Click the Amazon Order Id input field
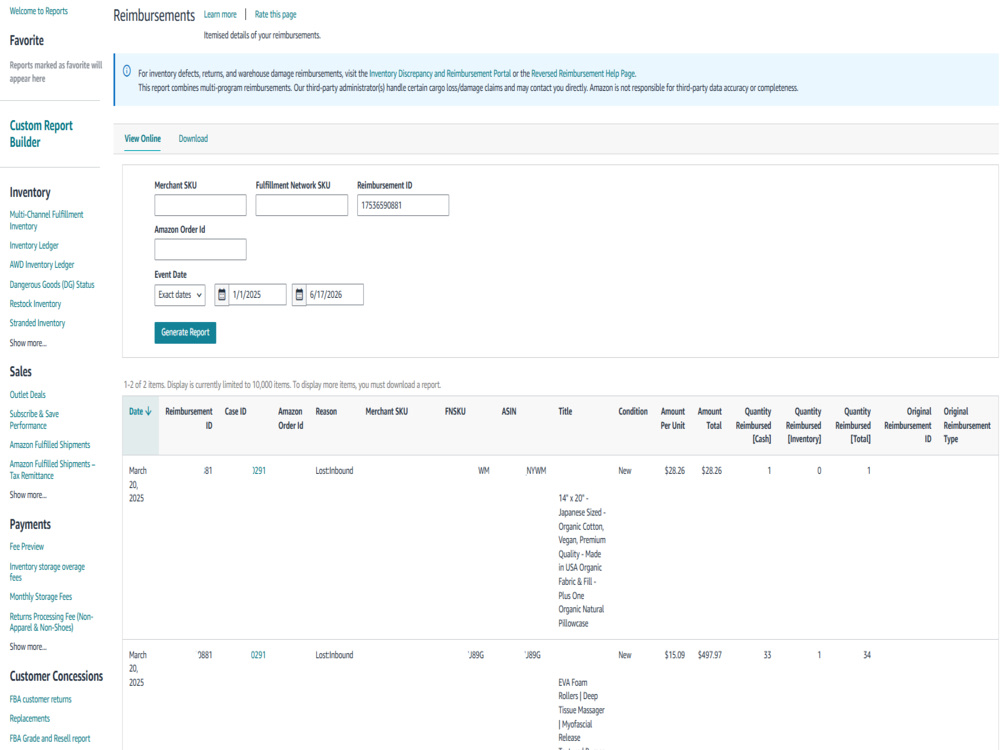This screenshot has height=750, width=1000. (200, 249)
